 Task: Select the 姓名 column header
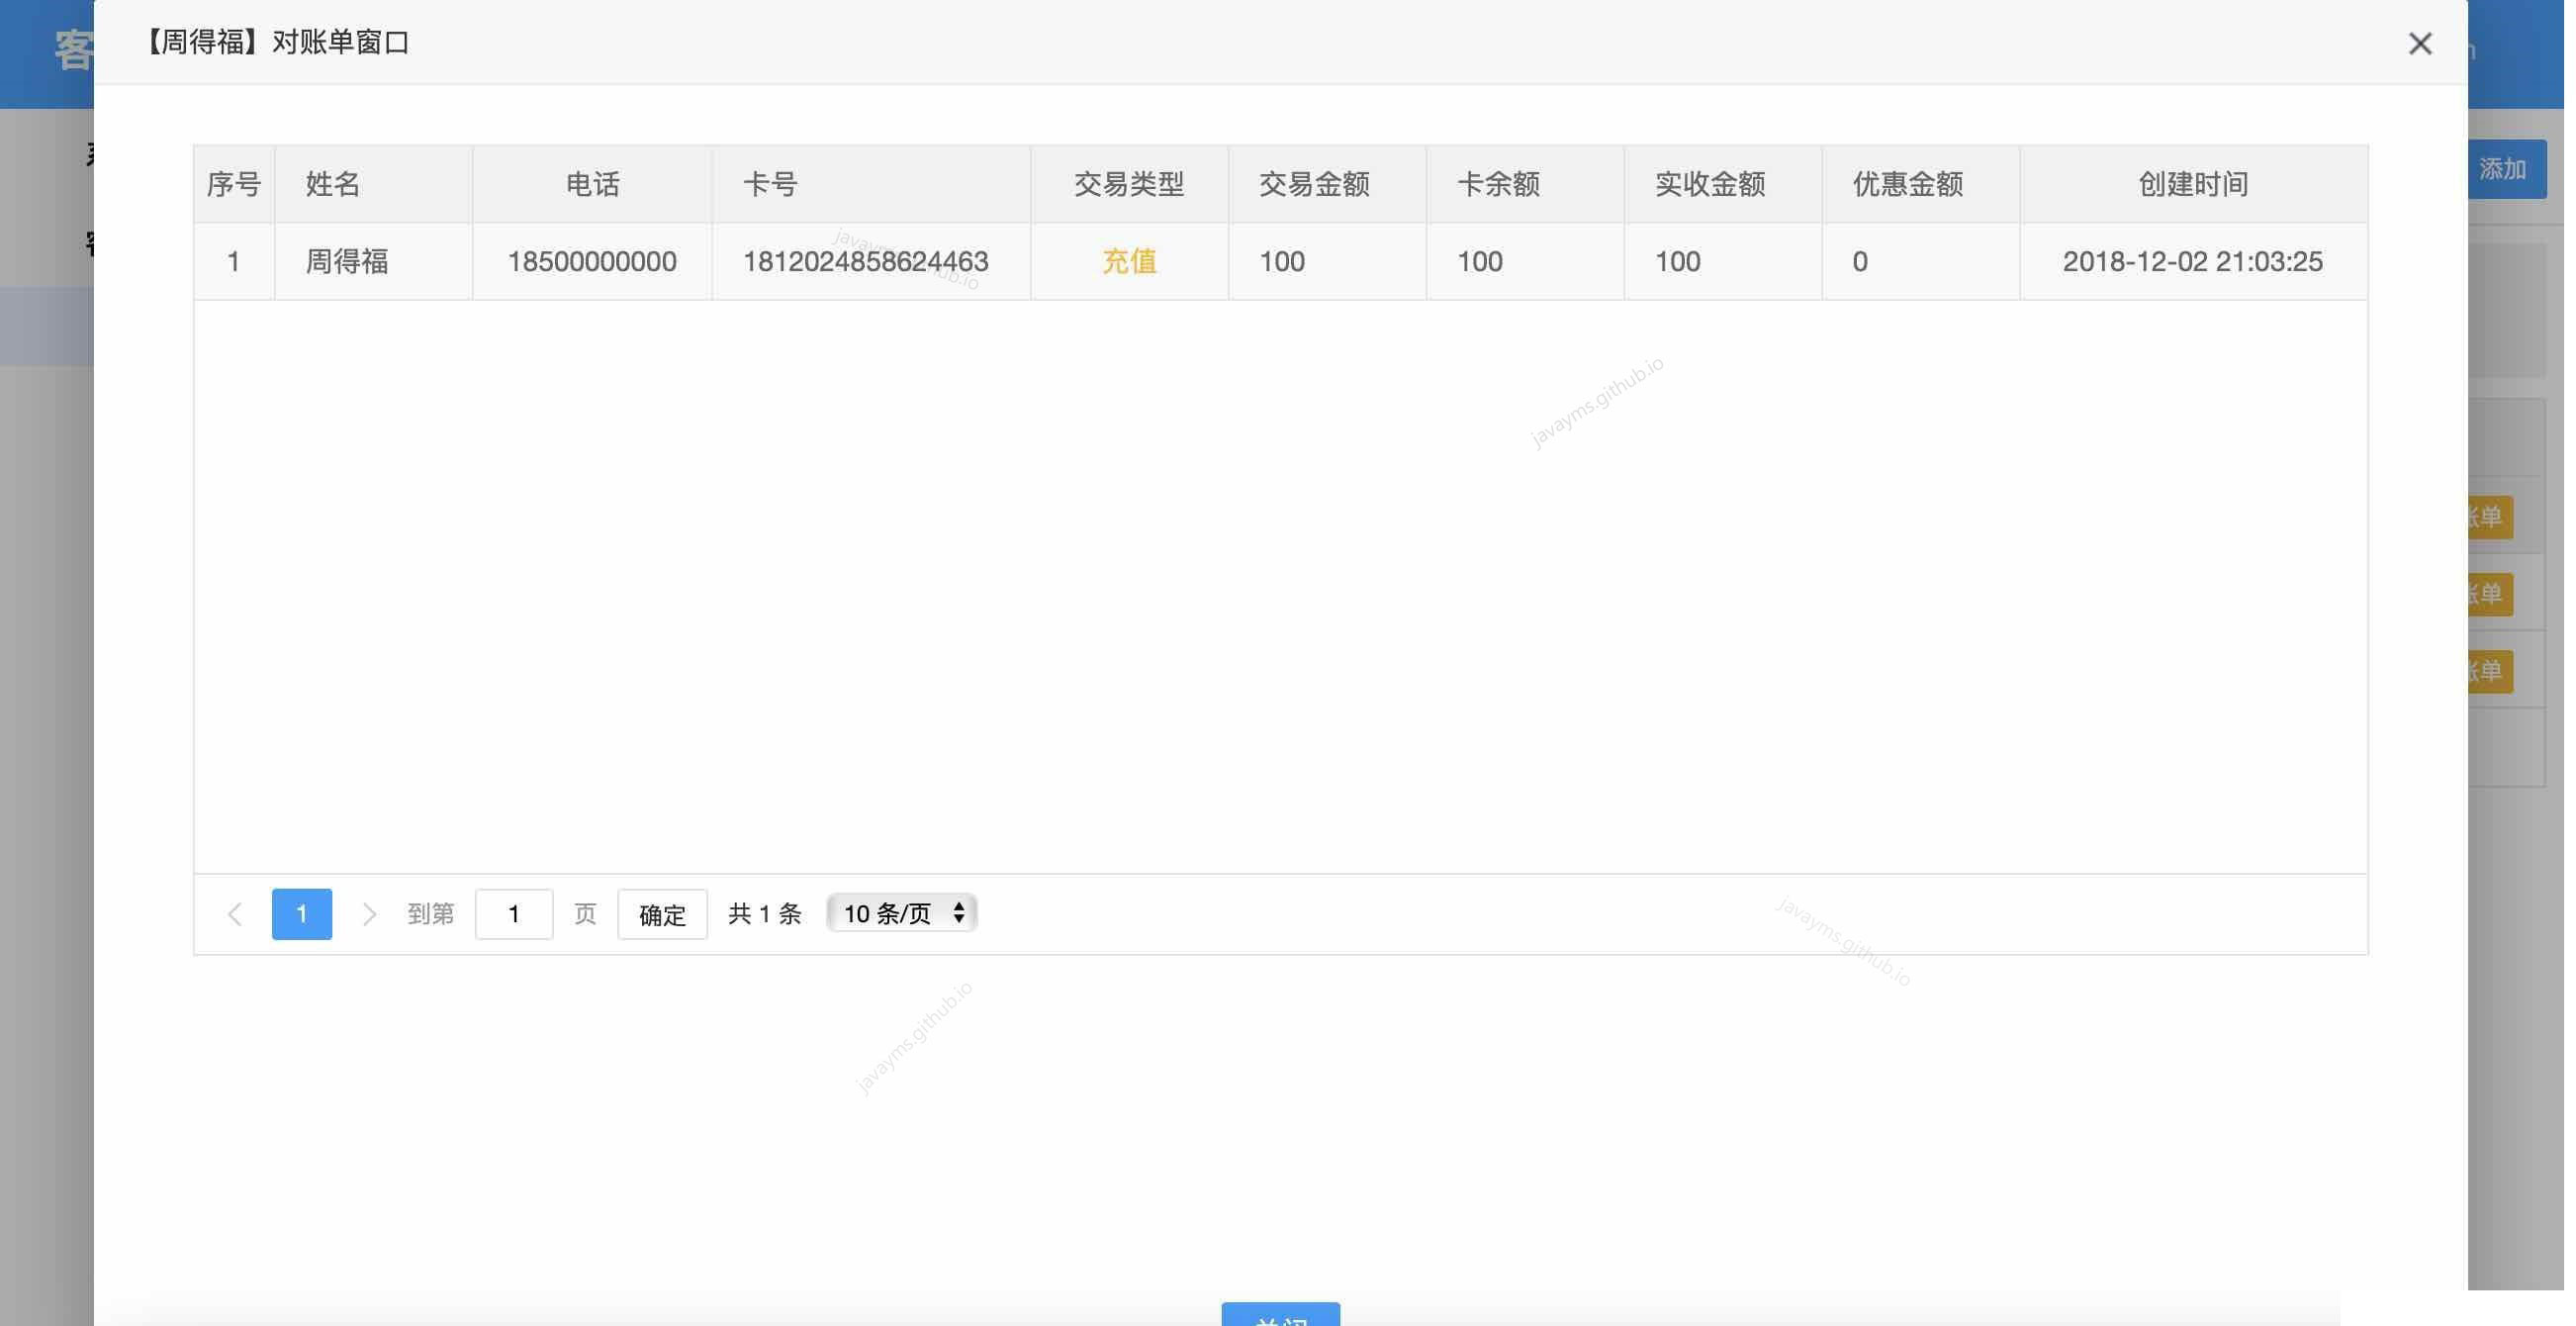[x=332, y=183]
